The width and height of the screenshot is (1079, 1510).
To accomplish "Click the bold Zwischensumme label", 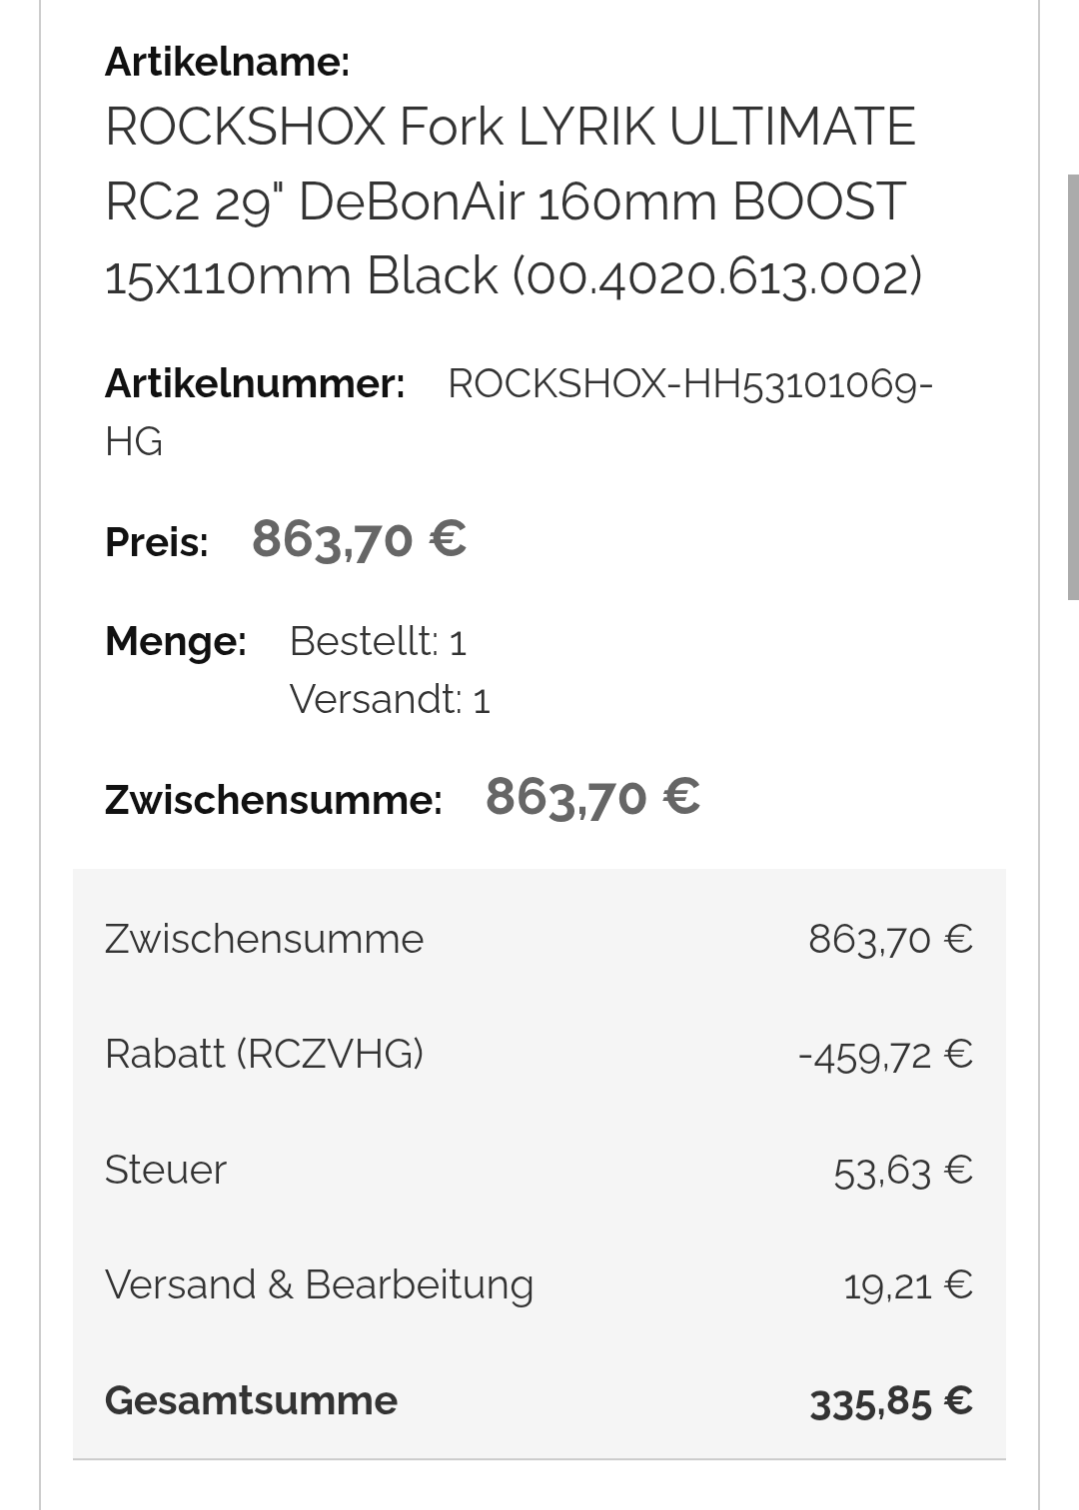I will tap(273, 800).
